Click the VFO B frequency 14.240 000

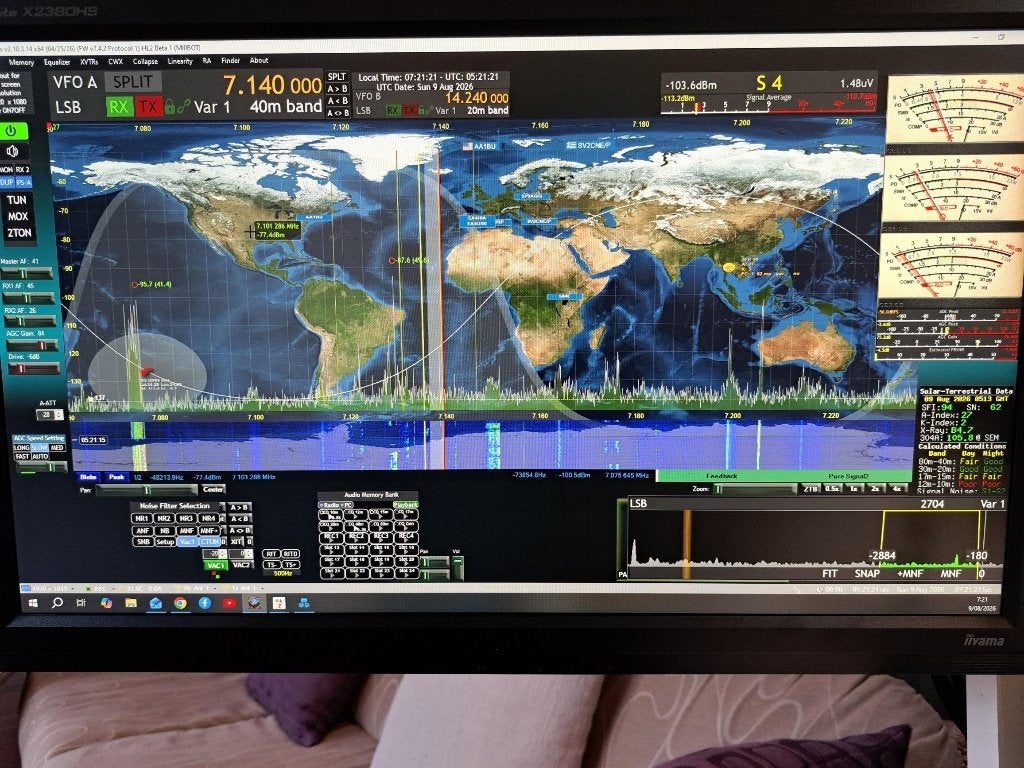(476, 98)
